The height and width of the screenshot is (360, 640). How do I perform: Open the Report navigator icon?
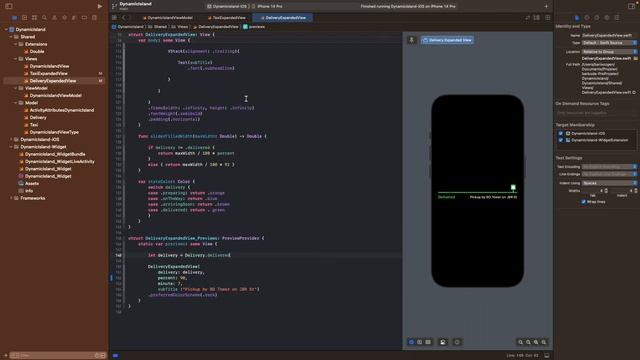click(x=94, y=18)
